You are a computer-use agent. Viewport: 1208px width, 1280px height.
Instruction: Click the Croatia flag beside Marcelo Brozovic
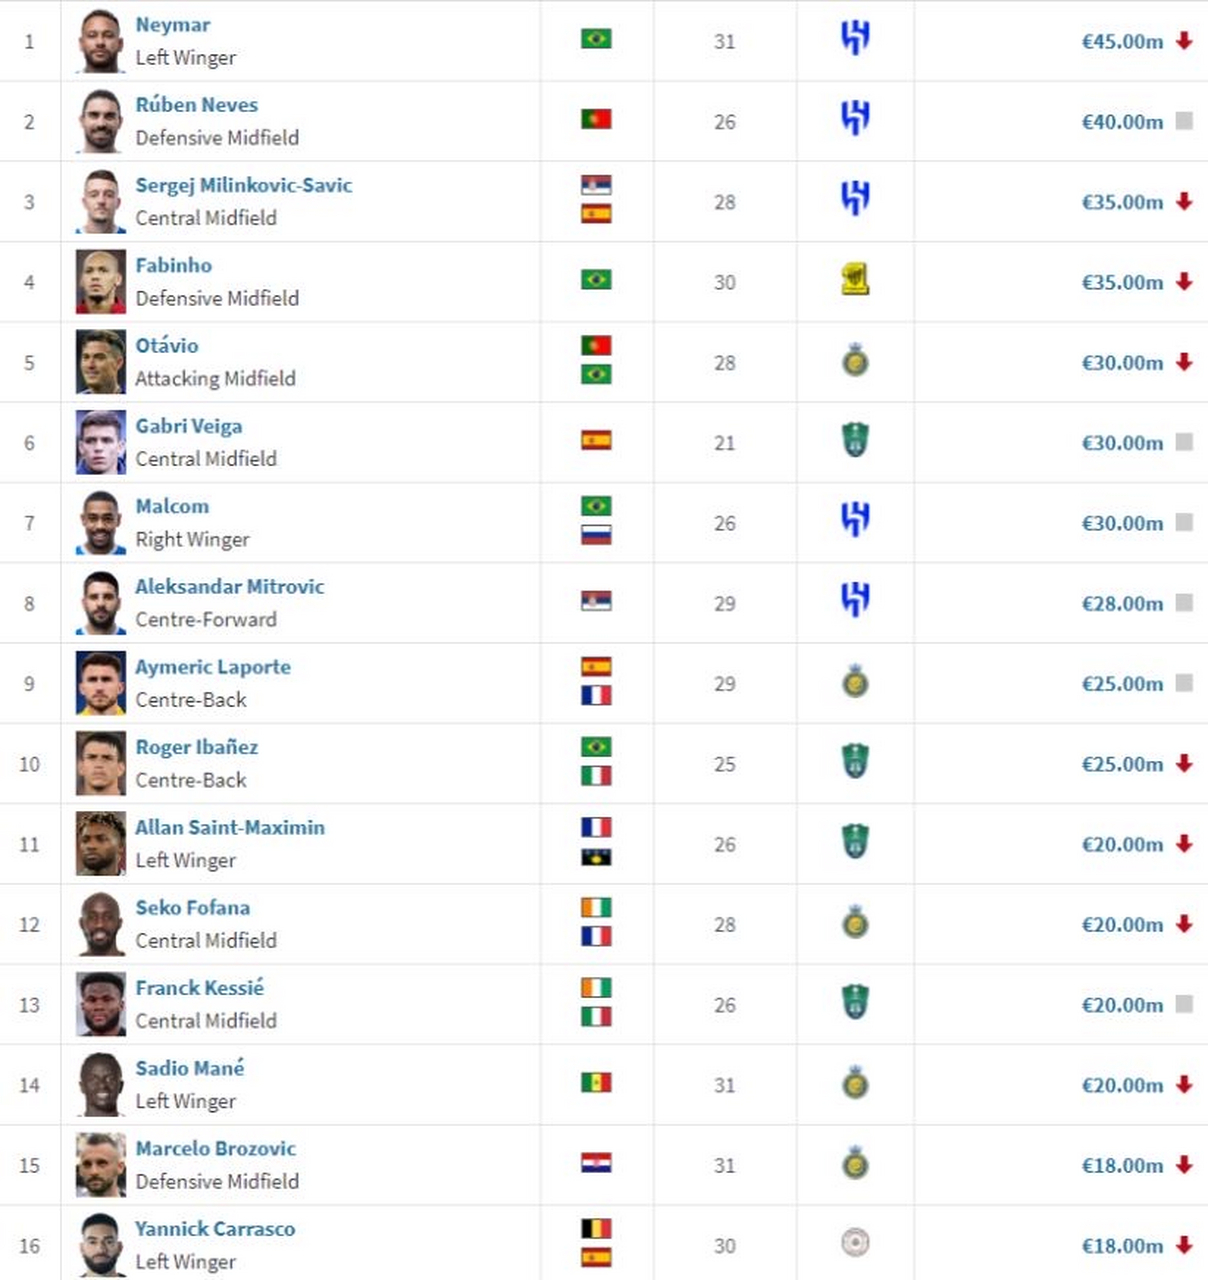(596, 1163)
